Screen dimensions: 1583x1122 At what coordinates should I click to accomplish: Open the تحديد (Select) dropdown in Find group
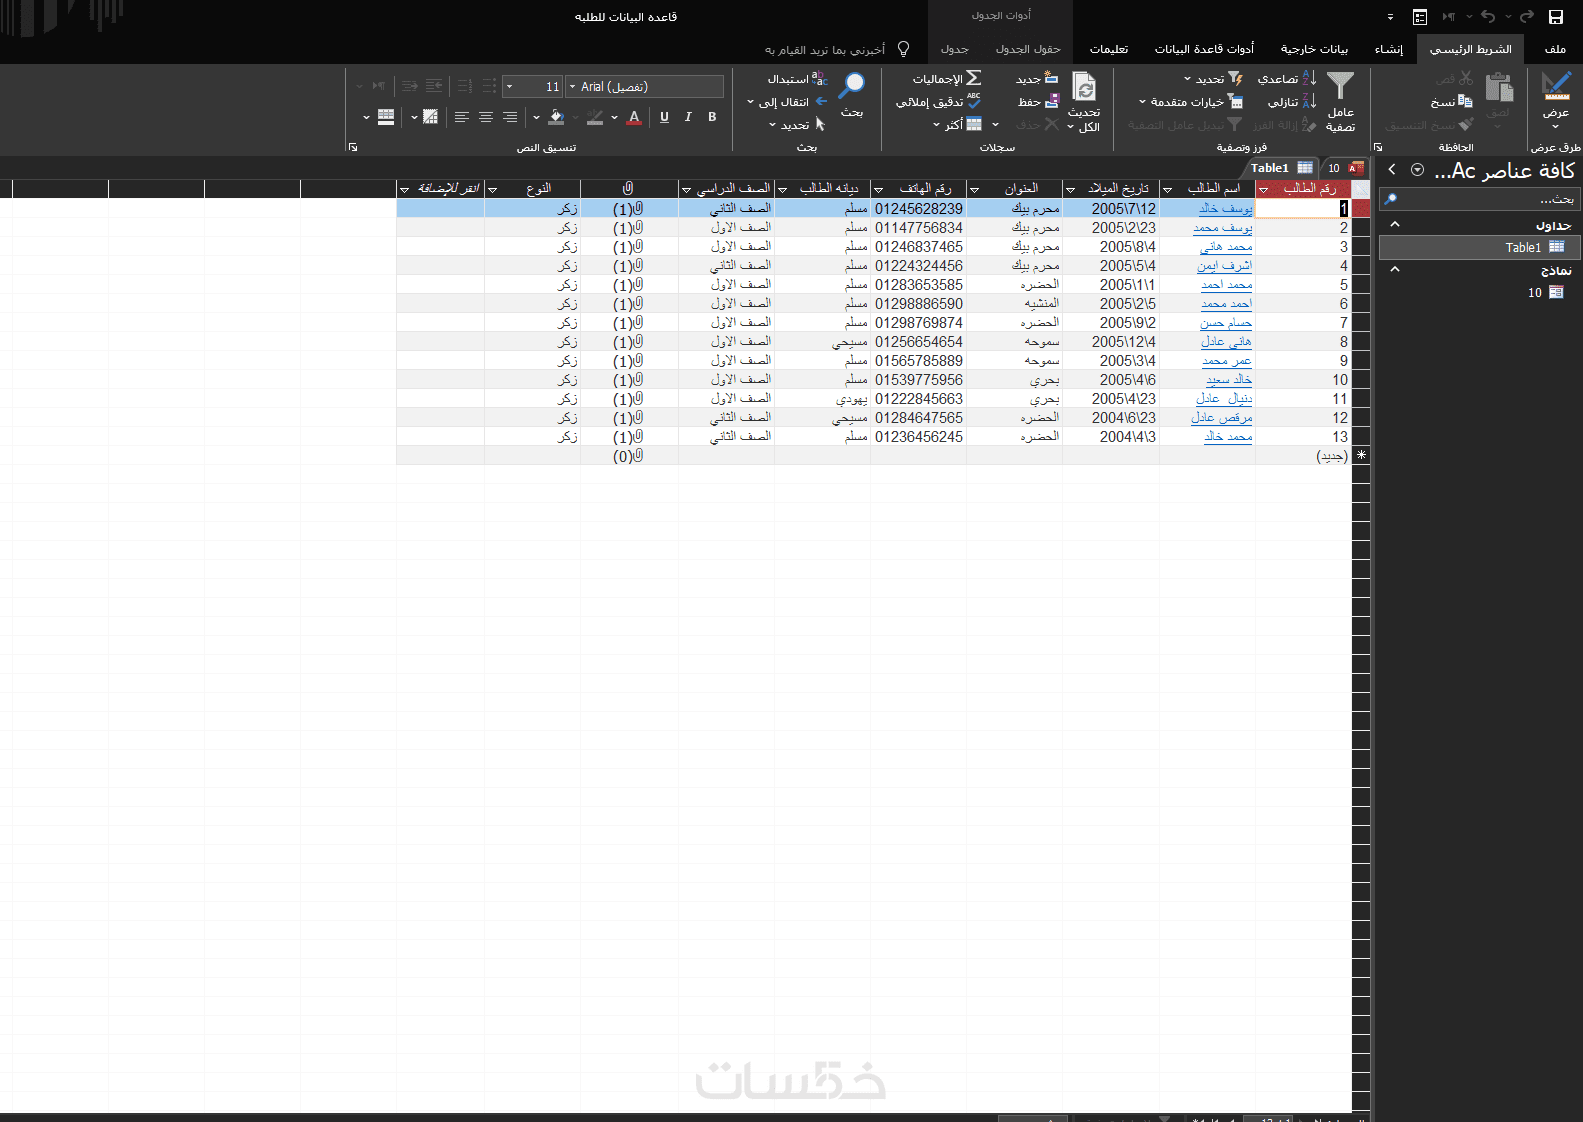coord(797,125)
